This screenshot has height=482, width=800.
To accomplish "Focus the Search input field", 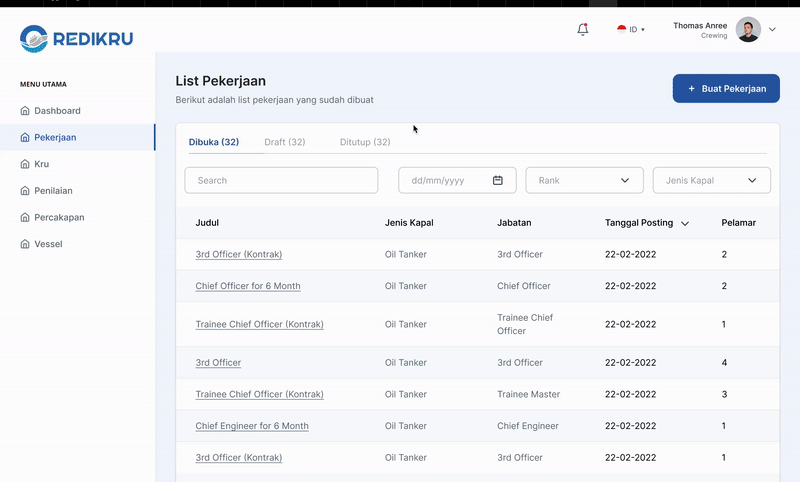I will [281, 180].
